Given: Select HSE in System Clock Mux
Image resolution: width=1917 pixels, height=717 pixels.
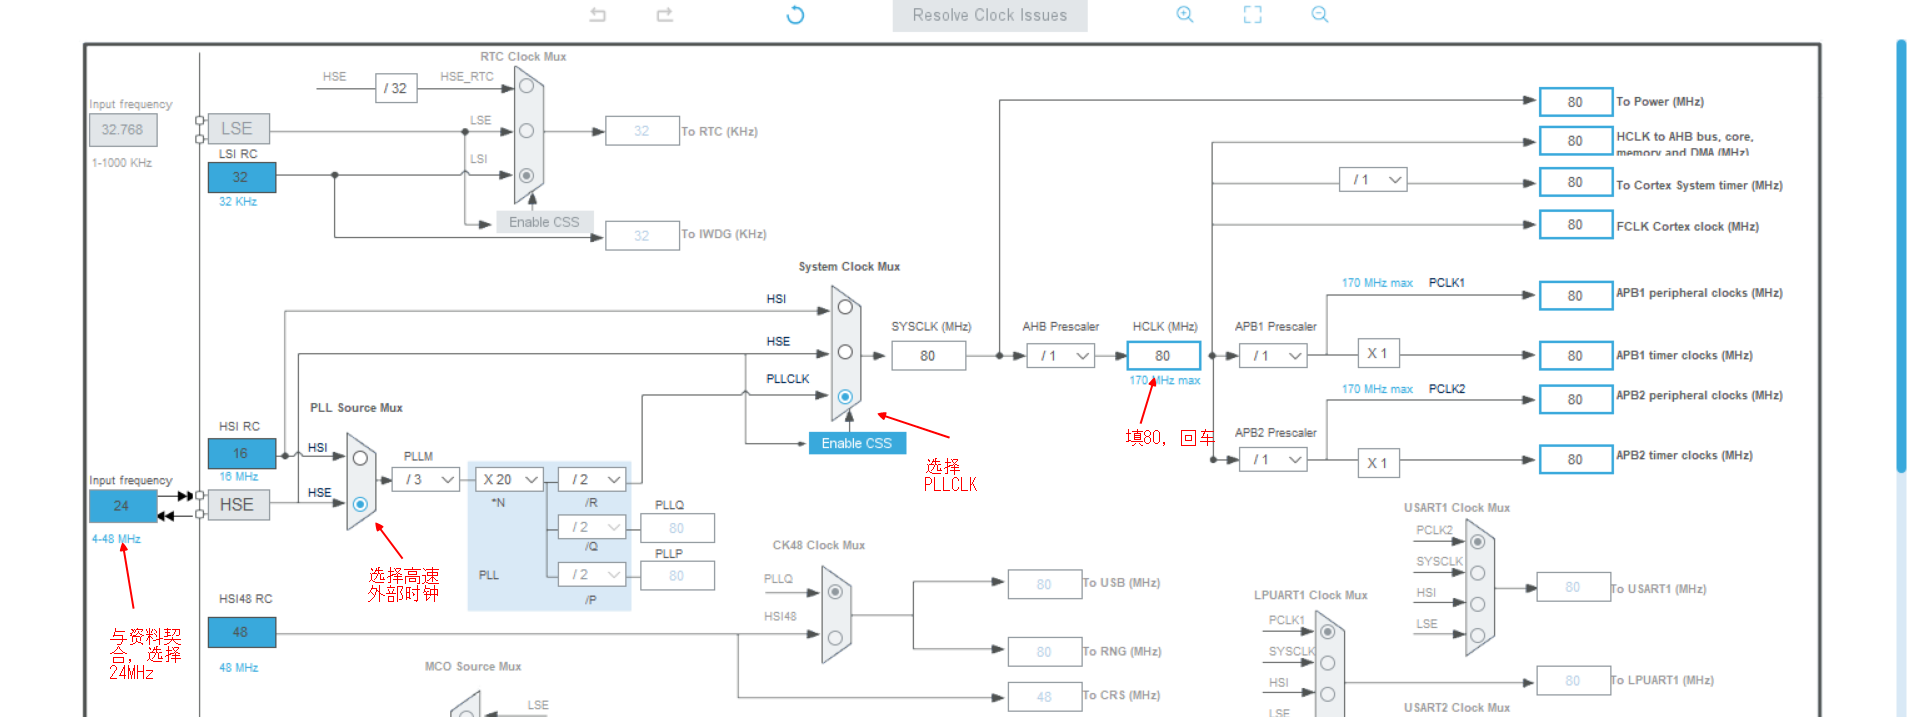Looking at the screenshot, I should [x=845, y=352].
